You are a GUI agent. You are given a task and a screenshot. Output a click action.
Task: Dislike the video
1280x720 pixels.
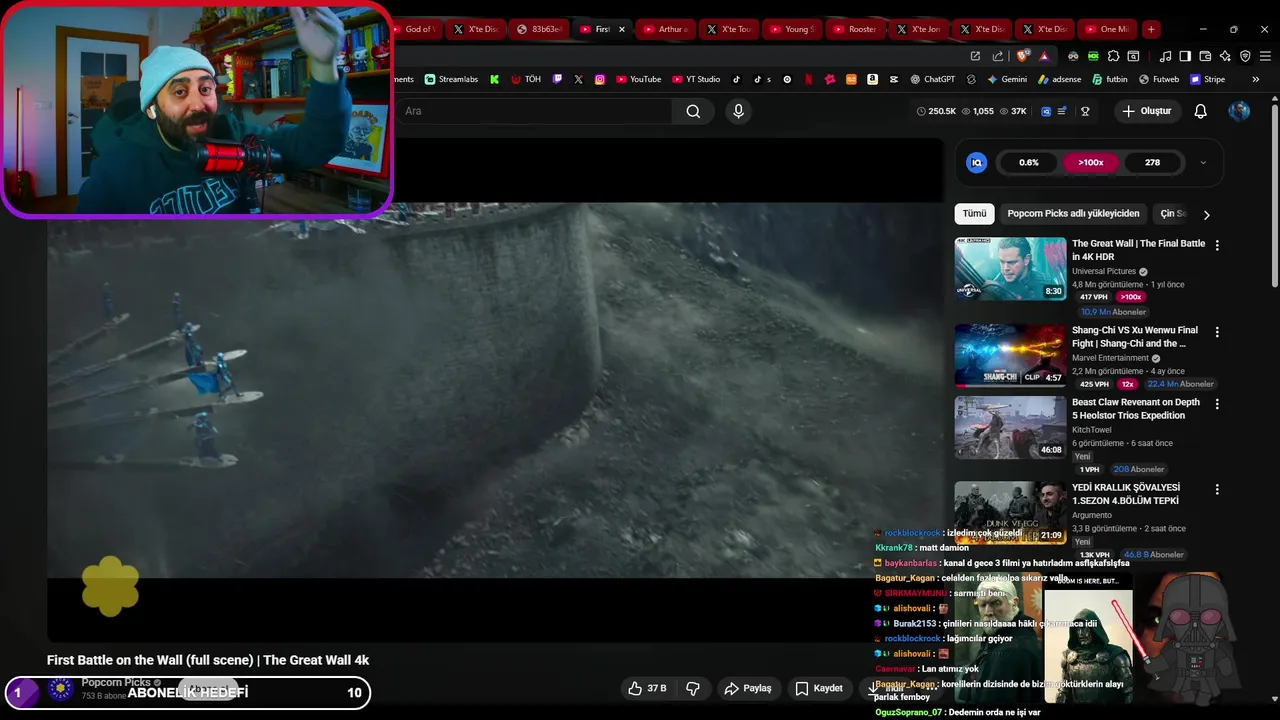pos(692,688)
